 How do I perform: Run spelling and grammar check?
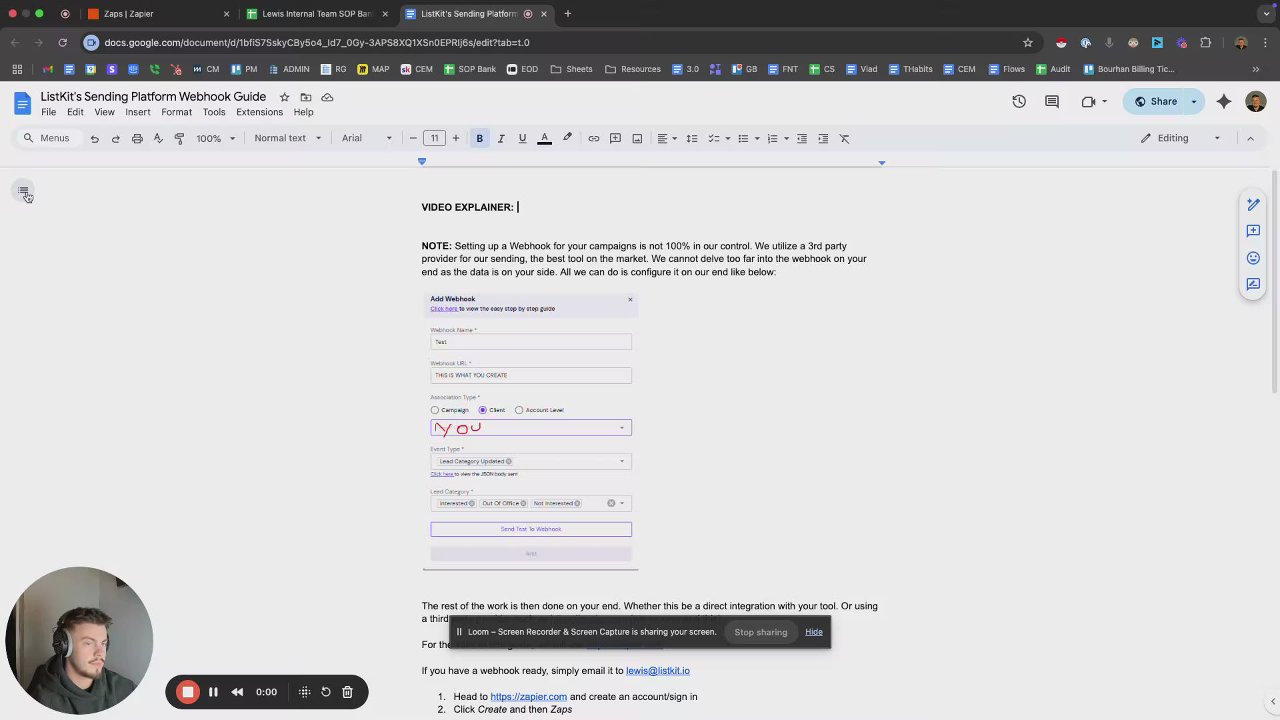click(x=158, y=138)
